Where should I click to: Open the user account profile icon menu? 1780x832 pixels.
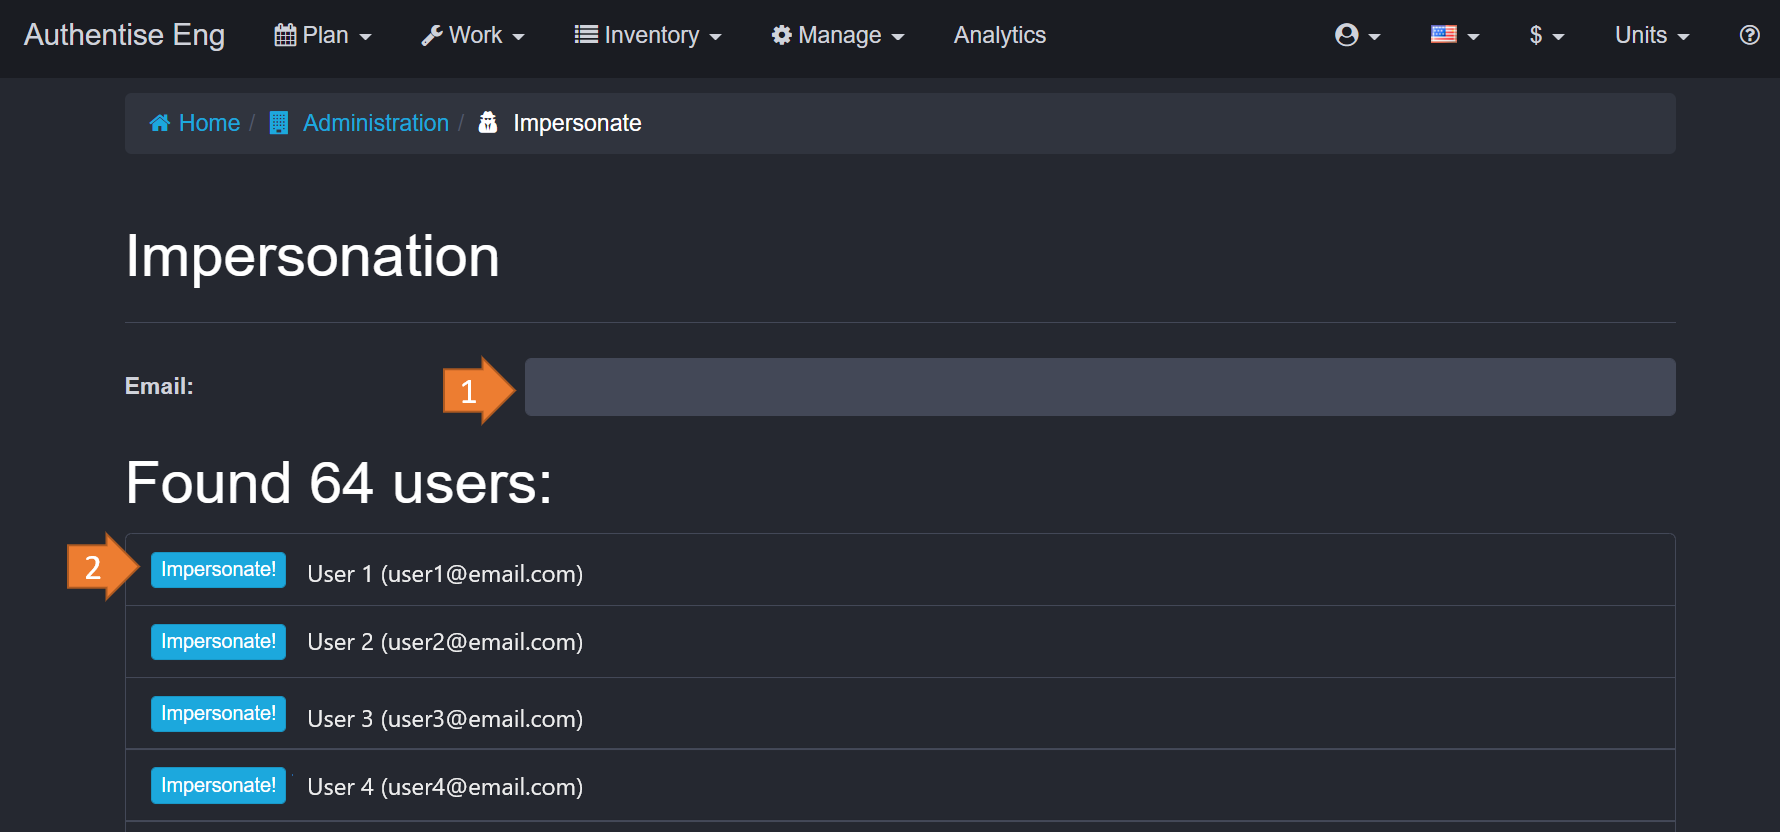pyautogui.click(x=1347, y=35)
